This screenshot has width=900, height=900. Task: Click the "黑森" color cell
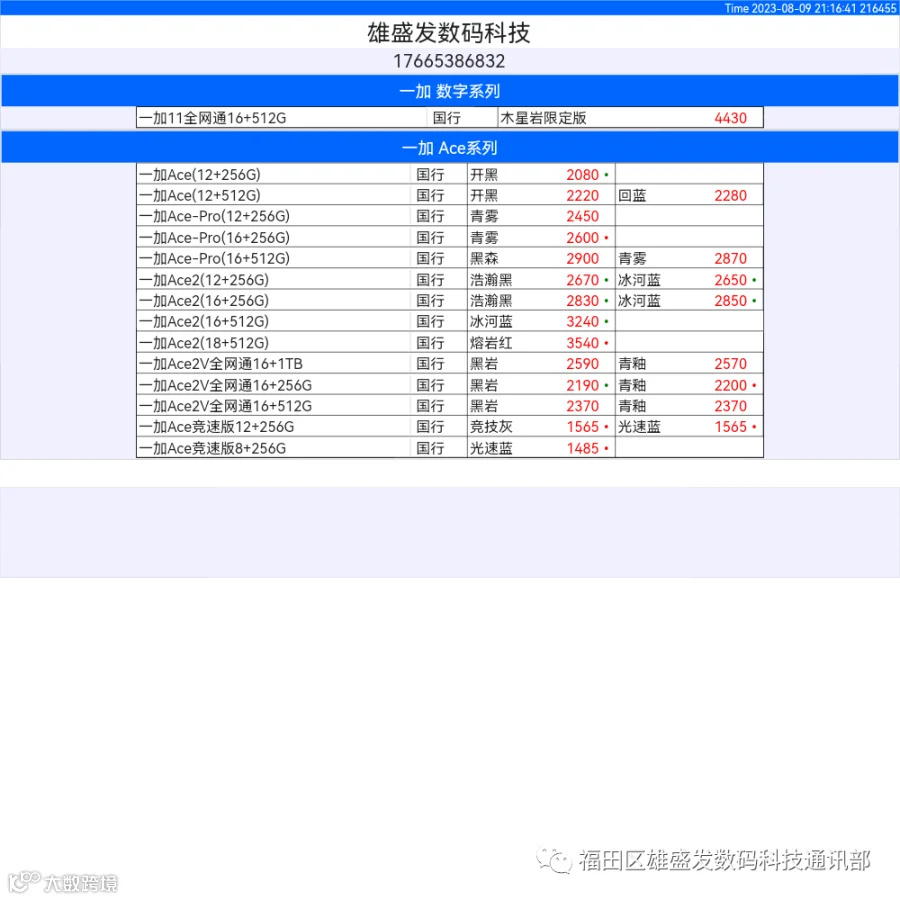click(x=484, y=258)
